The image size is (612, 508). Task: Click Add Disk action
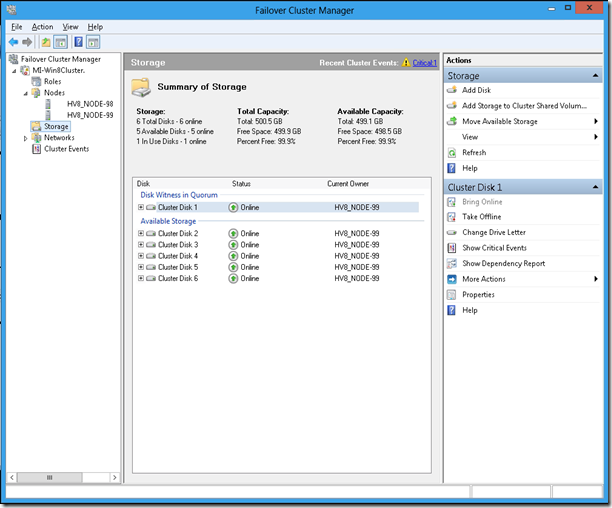pyautogui.click(x=476, y=90)
